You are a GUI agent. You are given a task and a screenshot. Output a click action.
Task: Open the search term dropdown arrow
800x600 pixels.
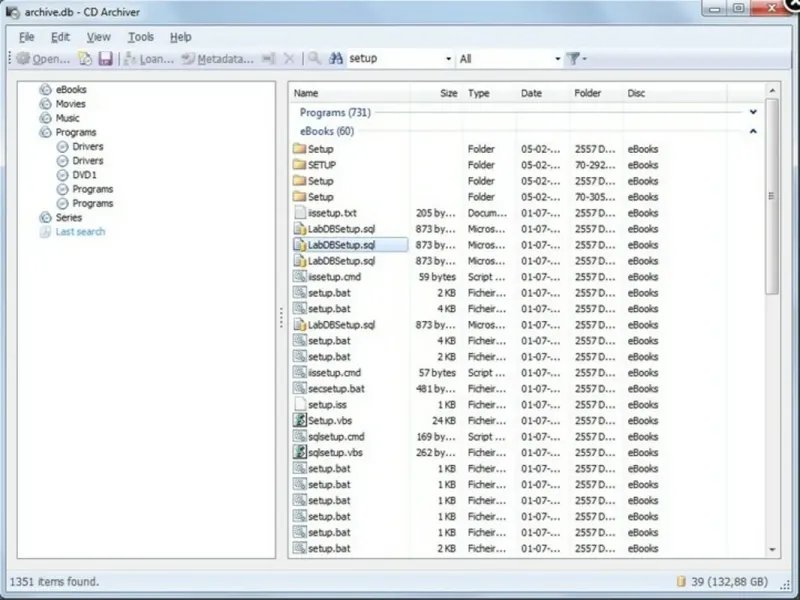click(448, 59)
